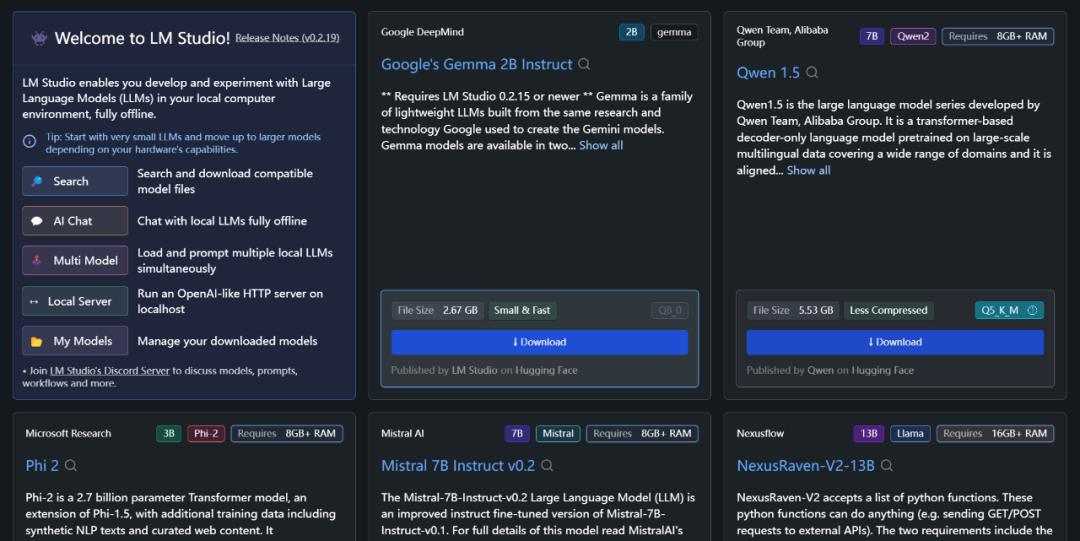Click the Phi-2 architecture tag
The image size is (1080, 541).
(206, 433)
